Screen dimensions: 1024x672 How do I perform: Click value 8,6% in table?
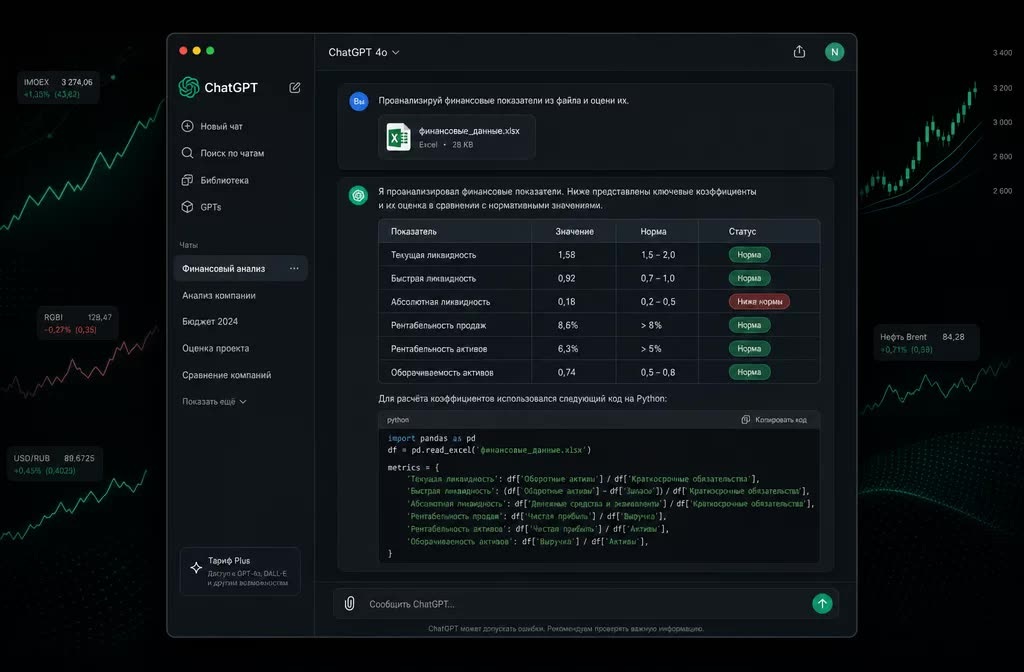point(568,325)
